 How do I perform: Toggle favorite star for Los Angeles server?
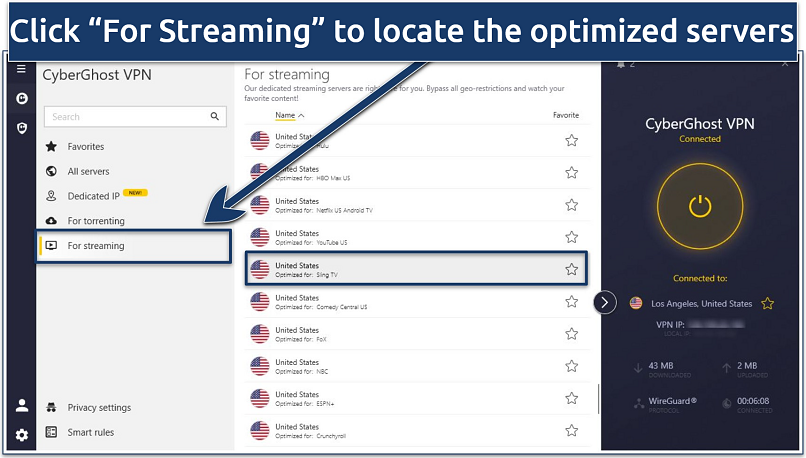tap(768, 303)
